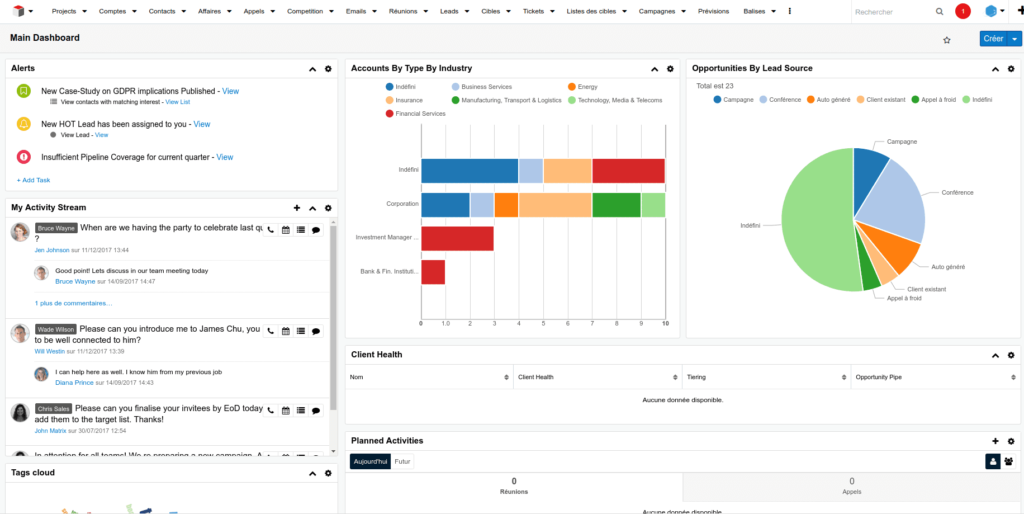Open '1 plus de commentaires' link

point(73,302)
